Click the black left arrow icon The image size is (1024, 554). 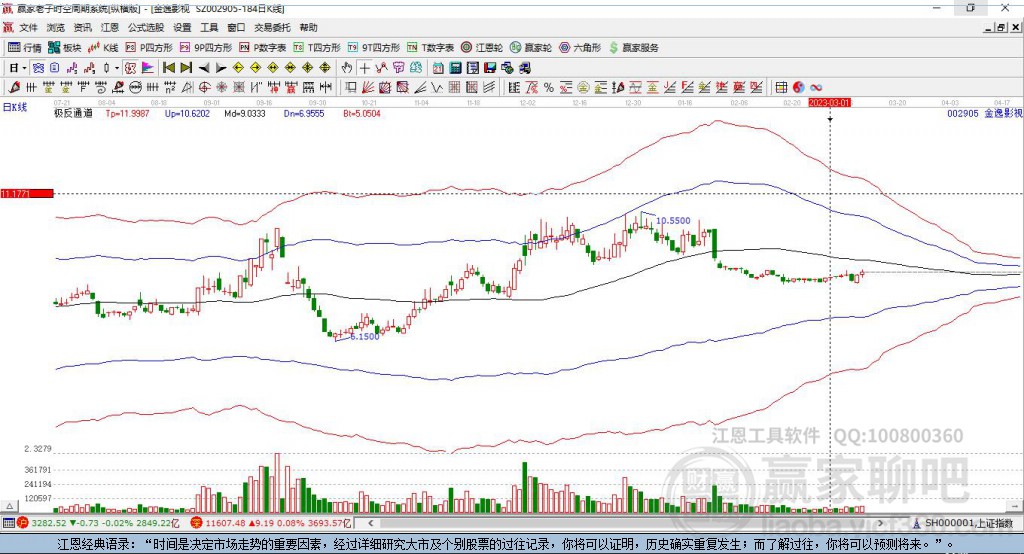tap(204, 68)
